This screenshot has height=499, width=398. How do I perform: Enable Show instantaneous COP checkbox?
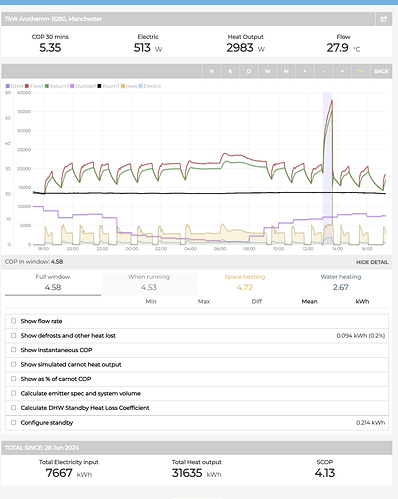coord(13,350)
